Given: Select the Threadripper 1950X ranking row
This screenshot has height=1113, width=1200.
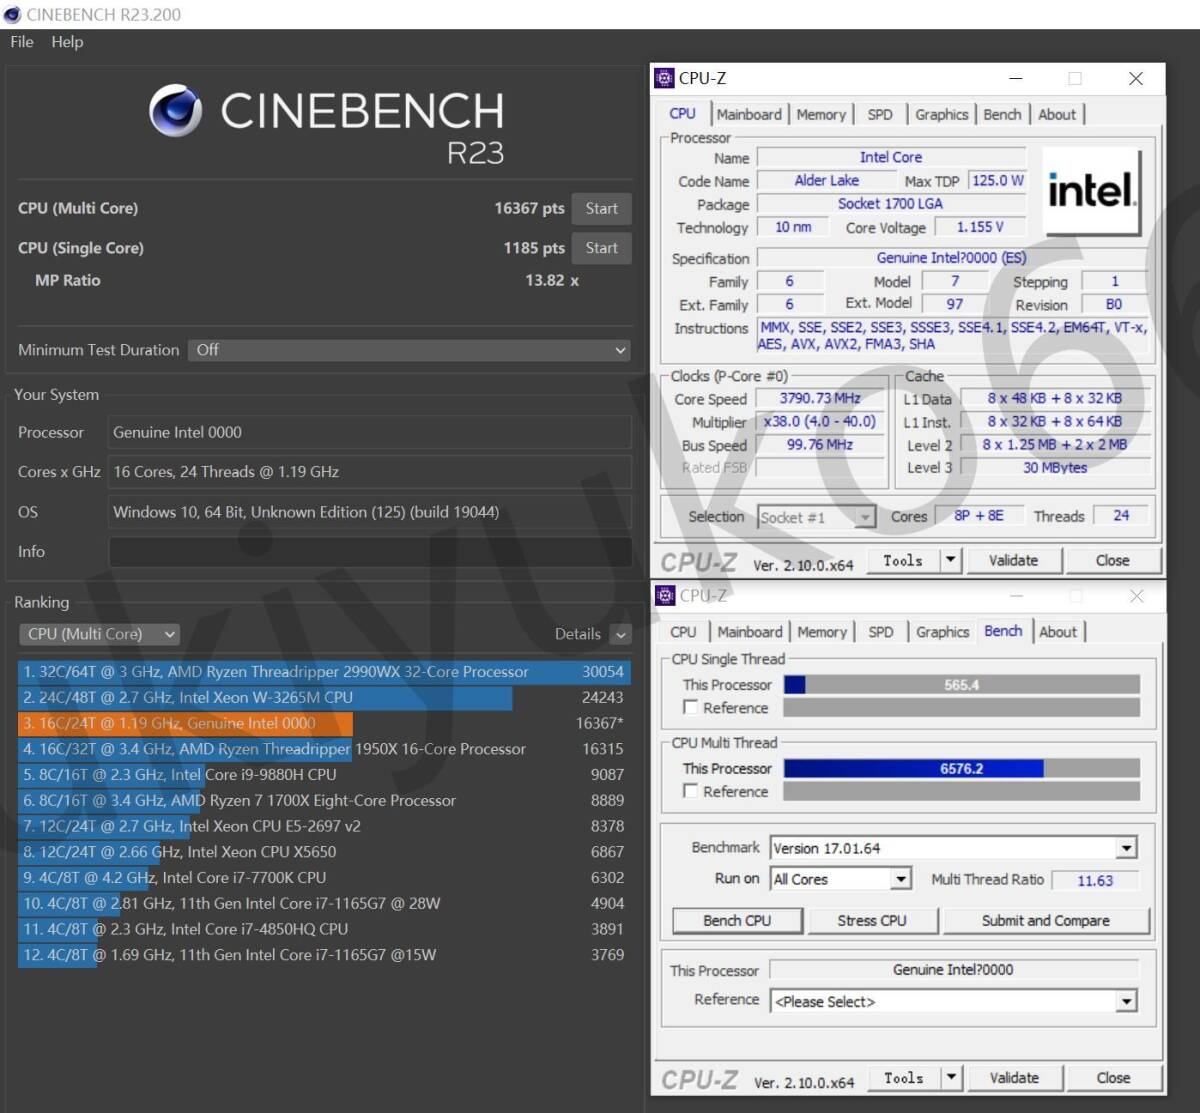Looking at the screenshot, I should coord(324,749).
